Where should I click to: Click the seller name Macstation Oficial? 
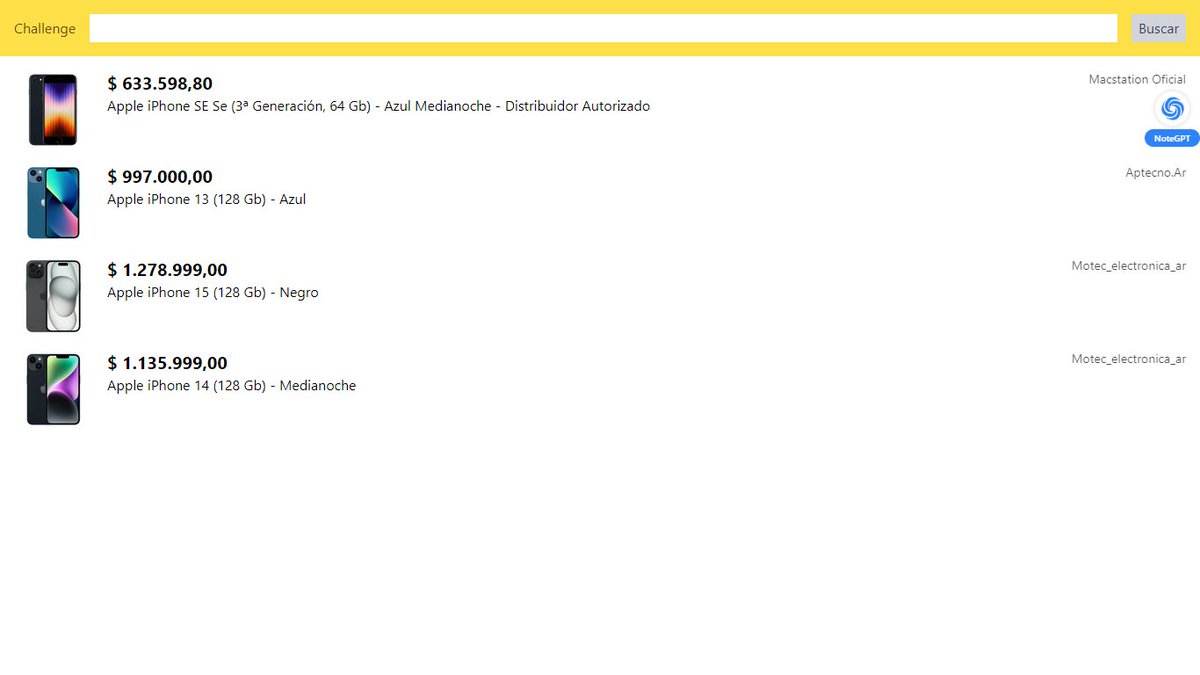tap(1137, 79)
